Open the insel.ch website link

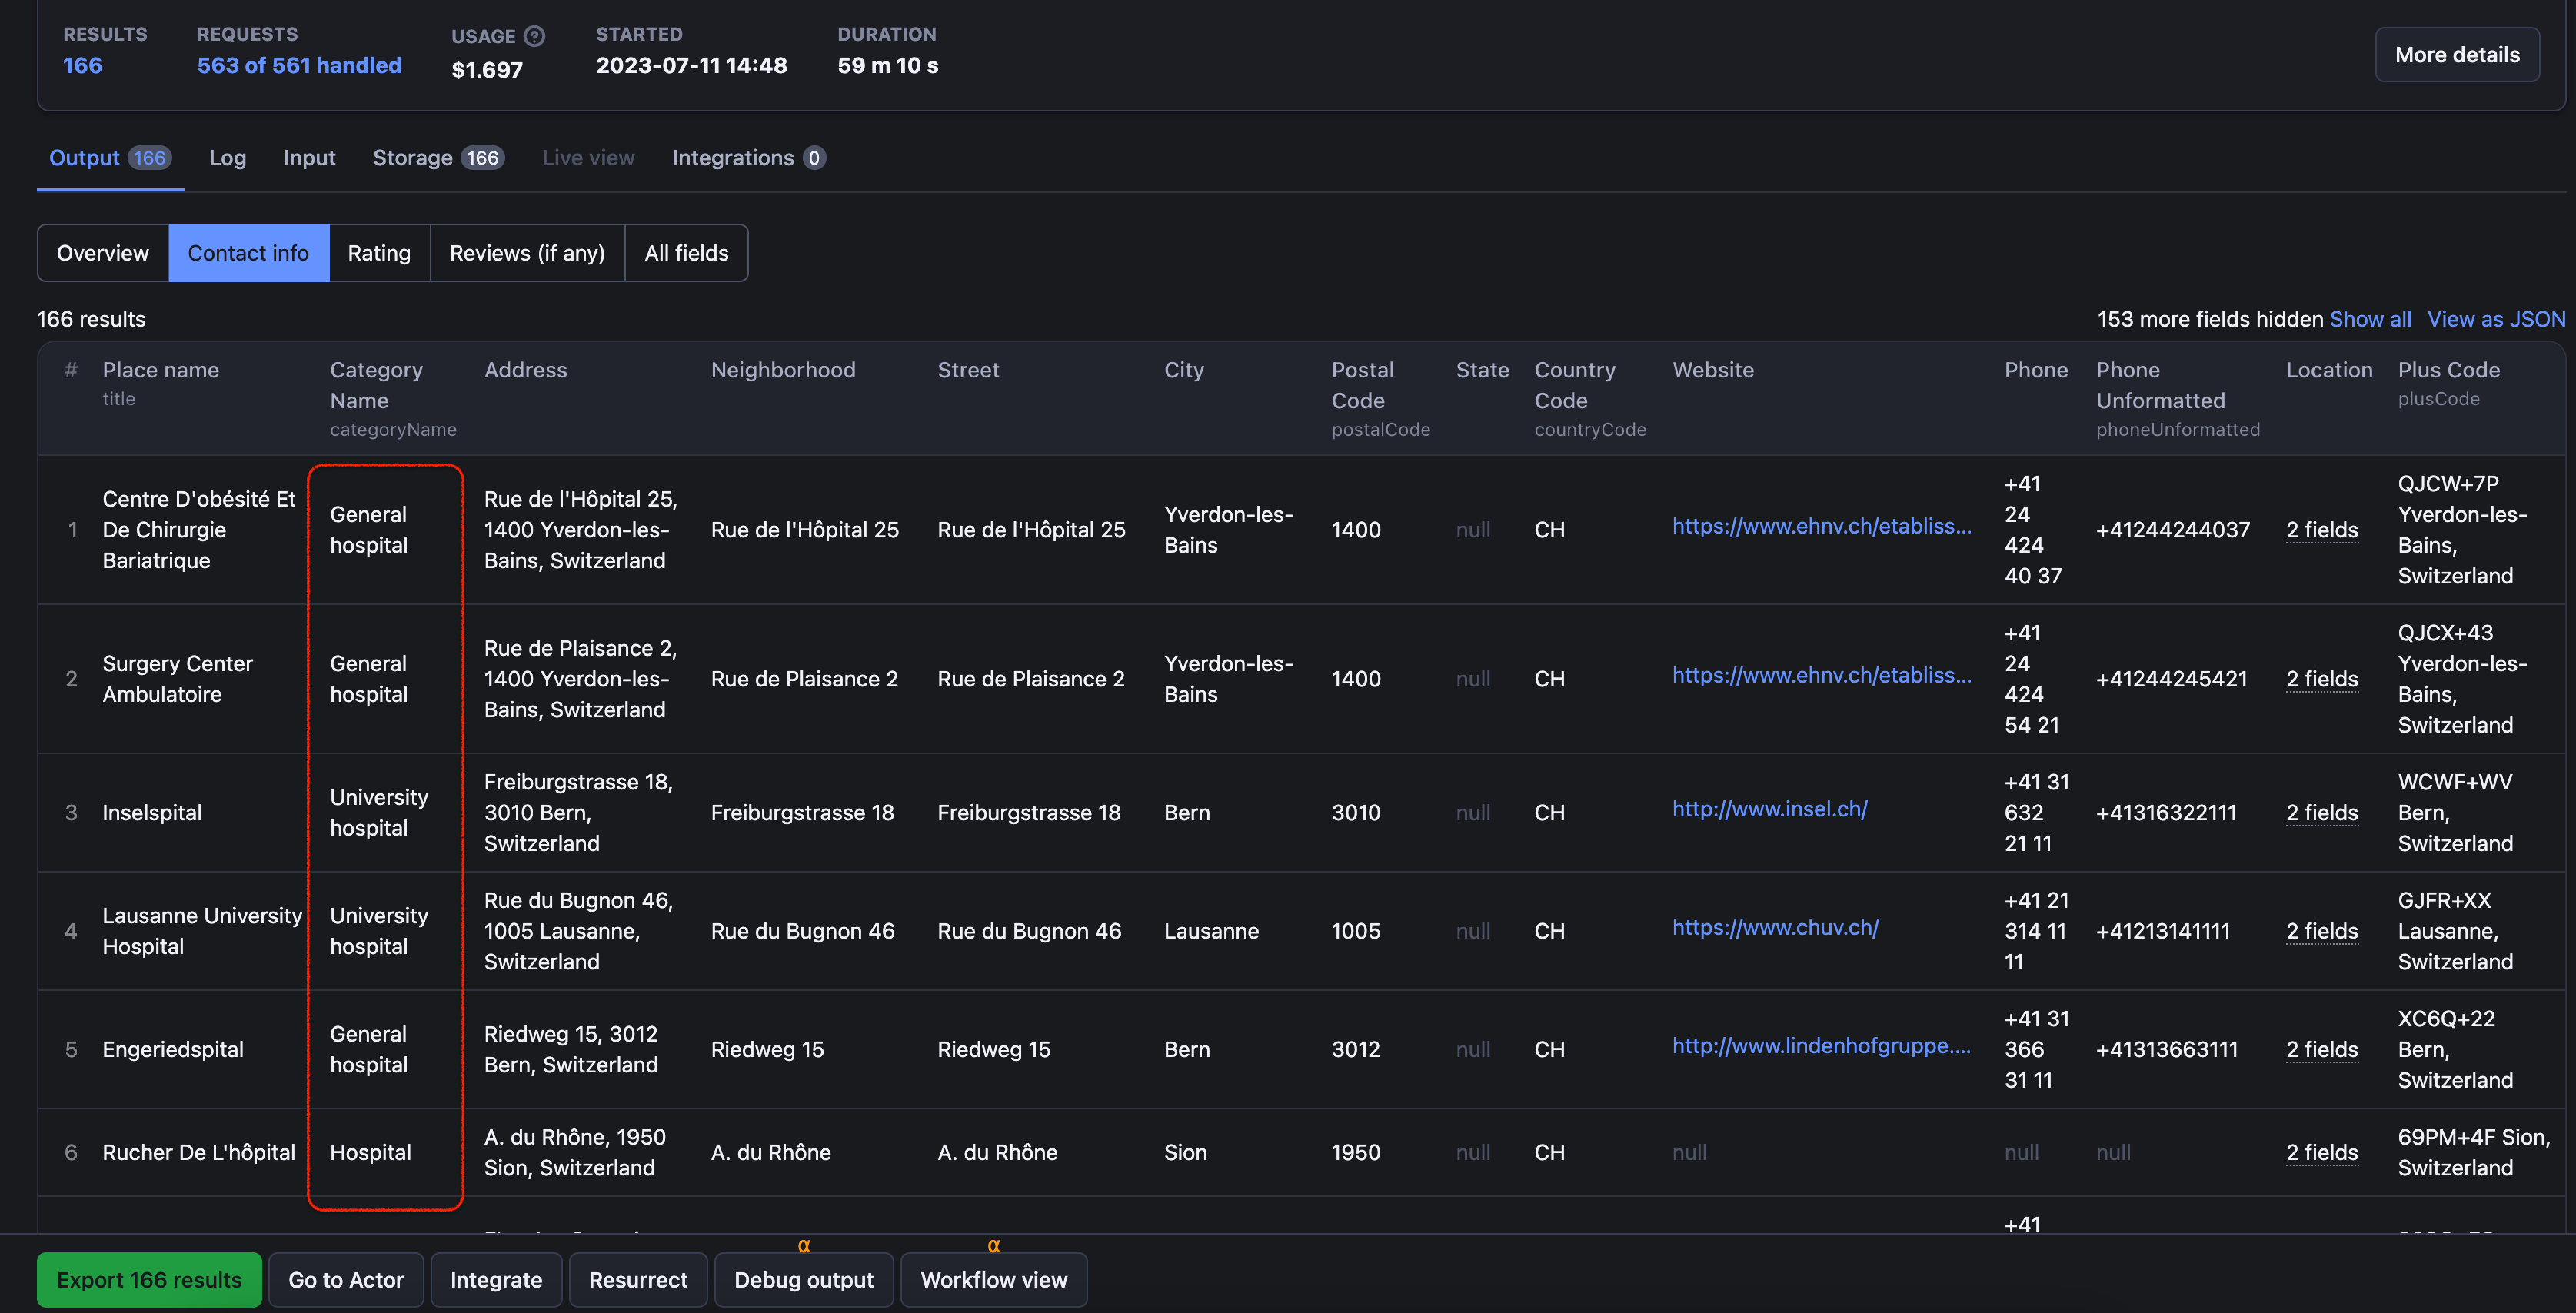point(1769,809)
